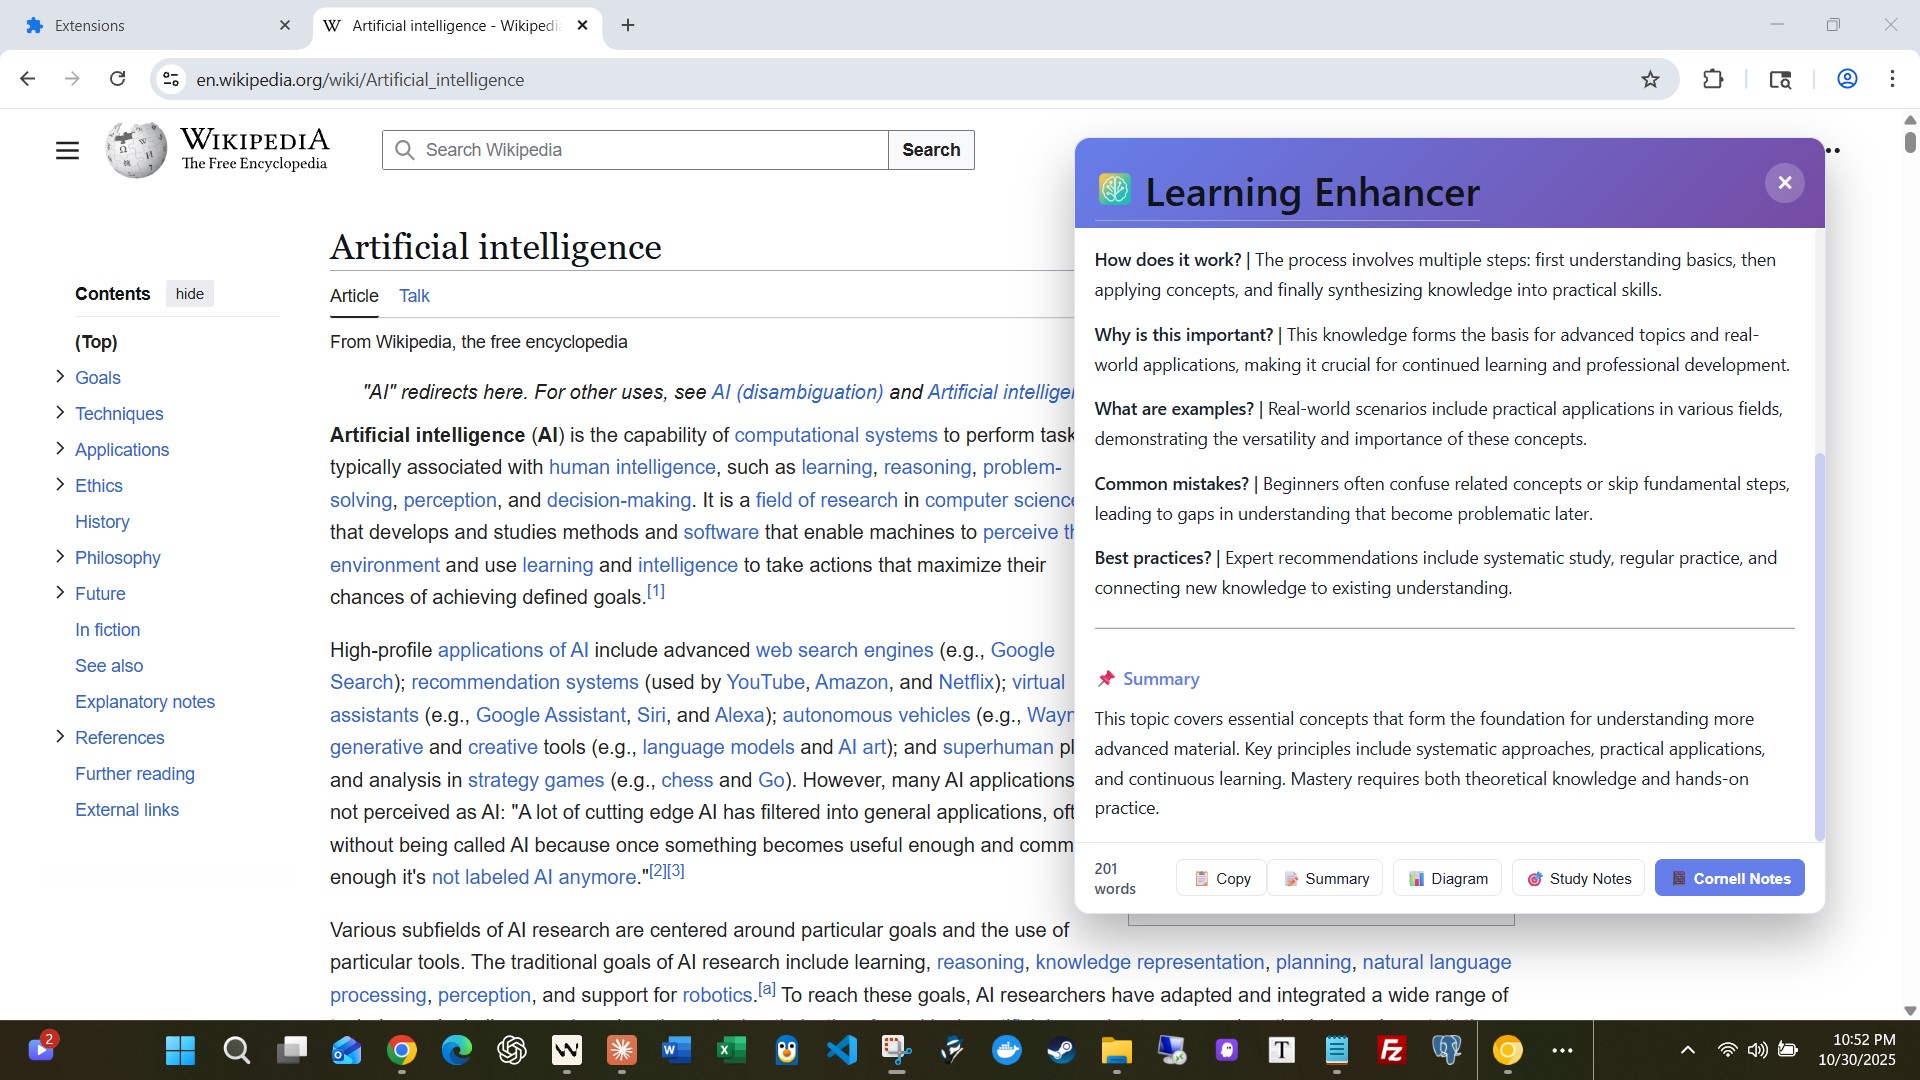Screen dimensions: 1920x1080
Task: Bookmark this page with the star icon
Action: (1650, 80)
